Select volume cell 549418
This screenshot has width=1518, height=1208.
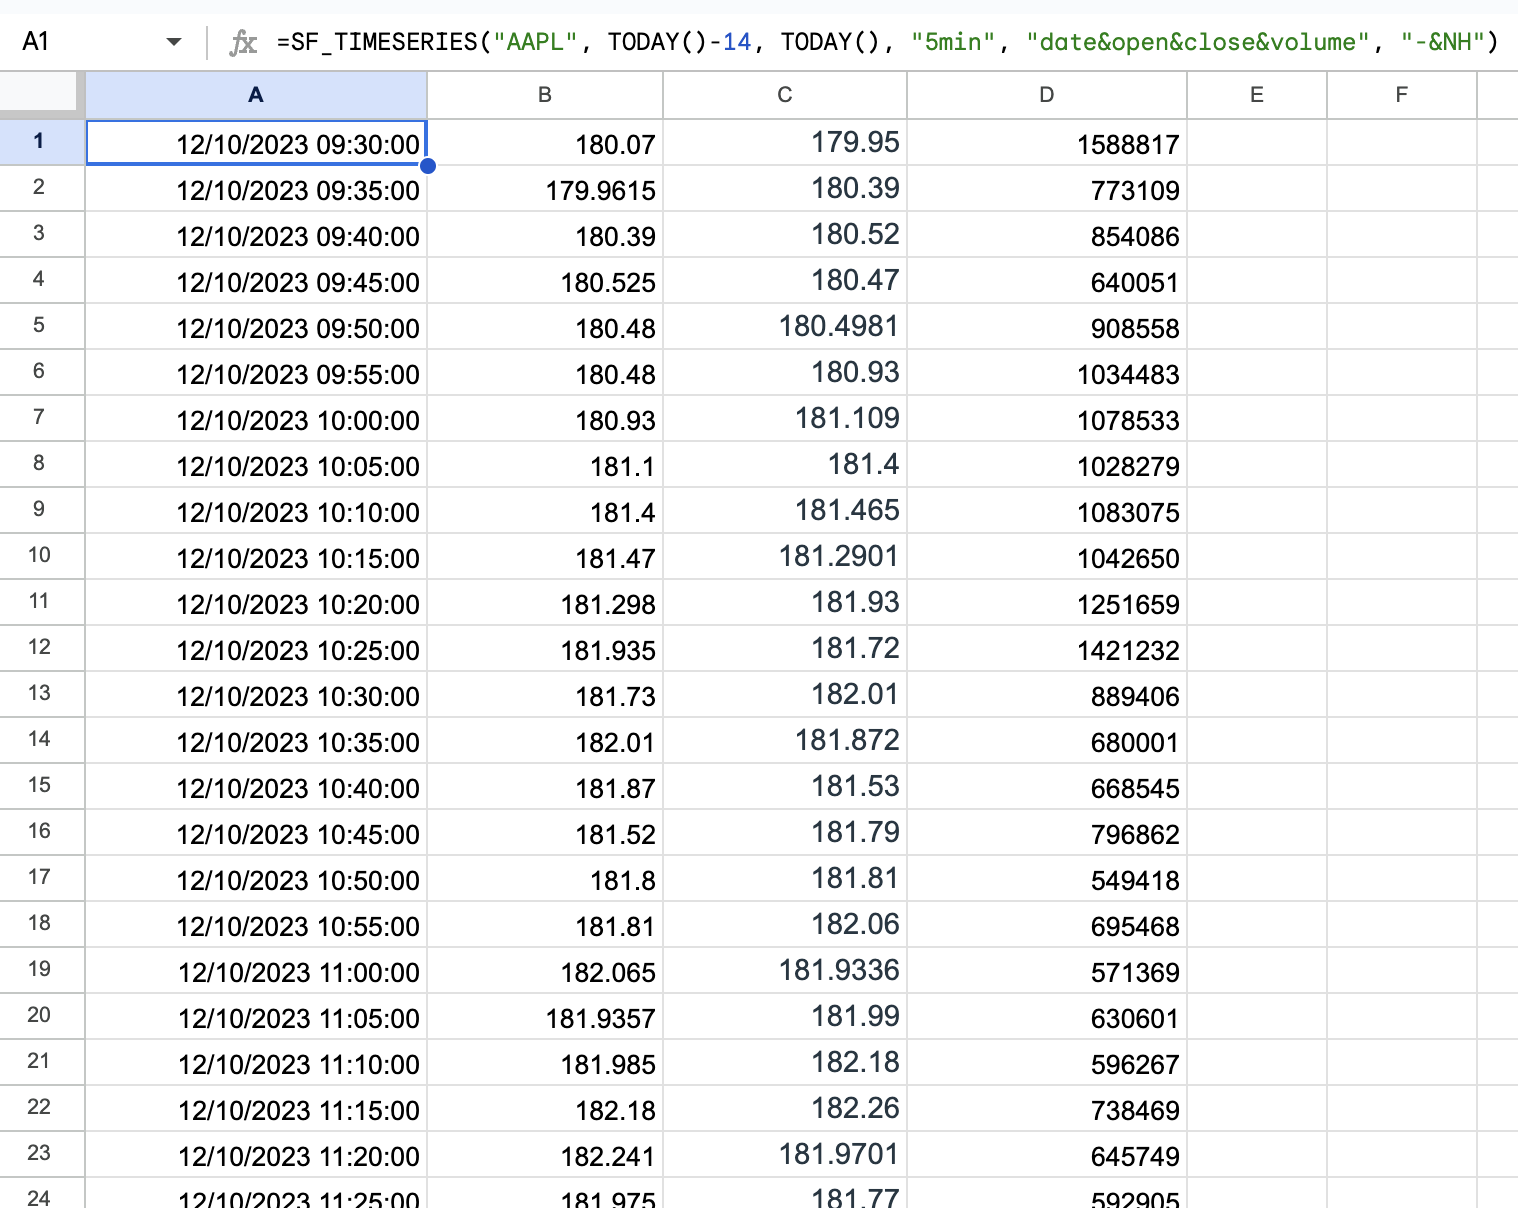1047,879
